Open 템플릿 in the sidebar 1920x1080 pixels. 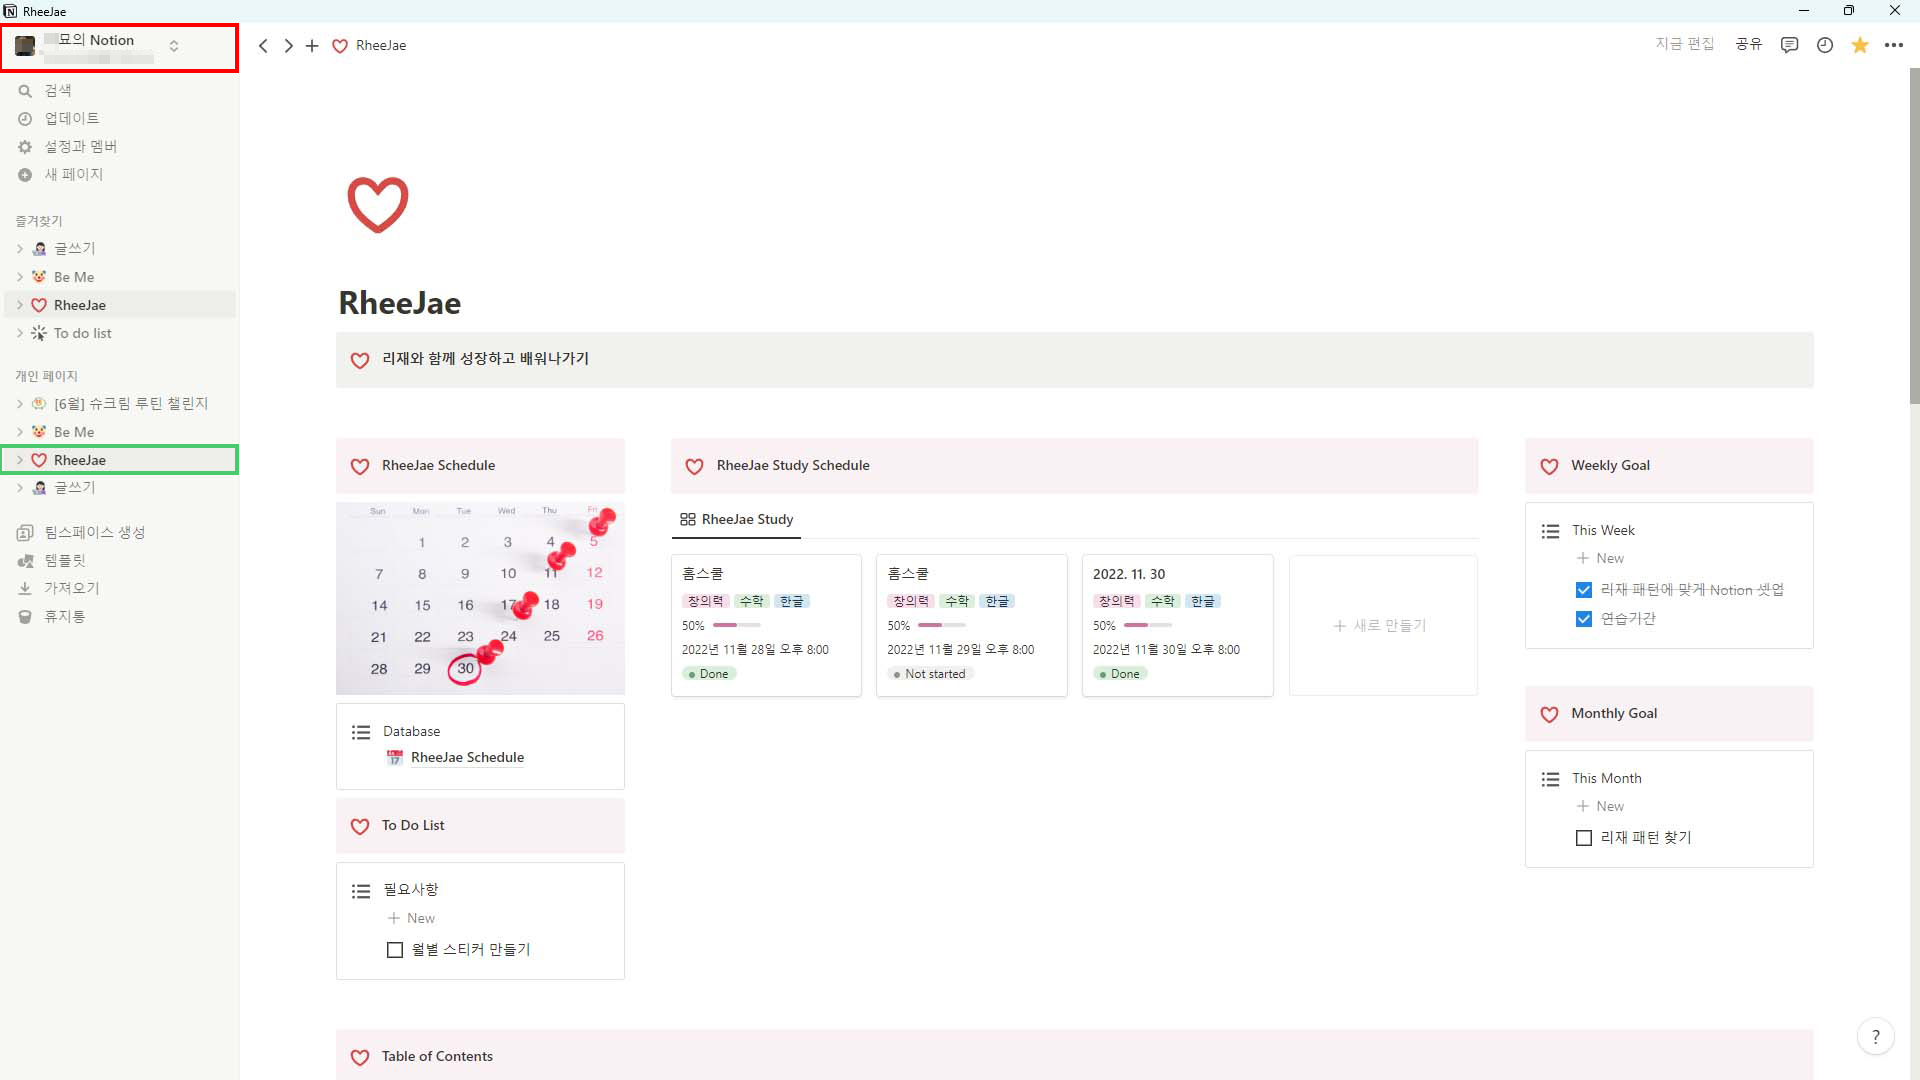(65, 561)
